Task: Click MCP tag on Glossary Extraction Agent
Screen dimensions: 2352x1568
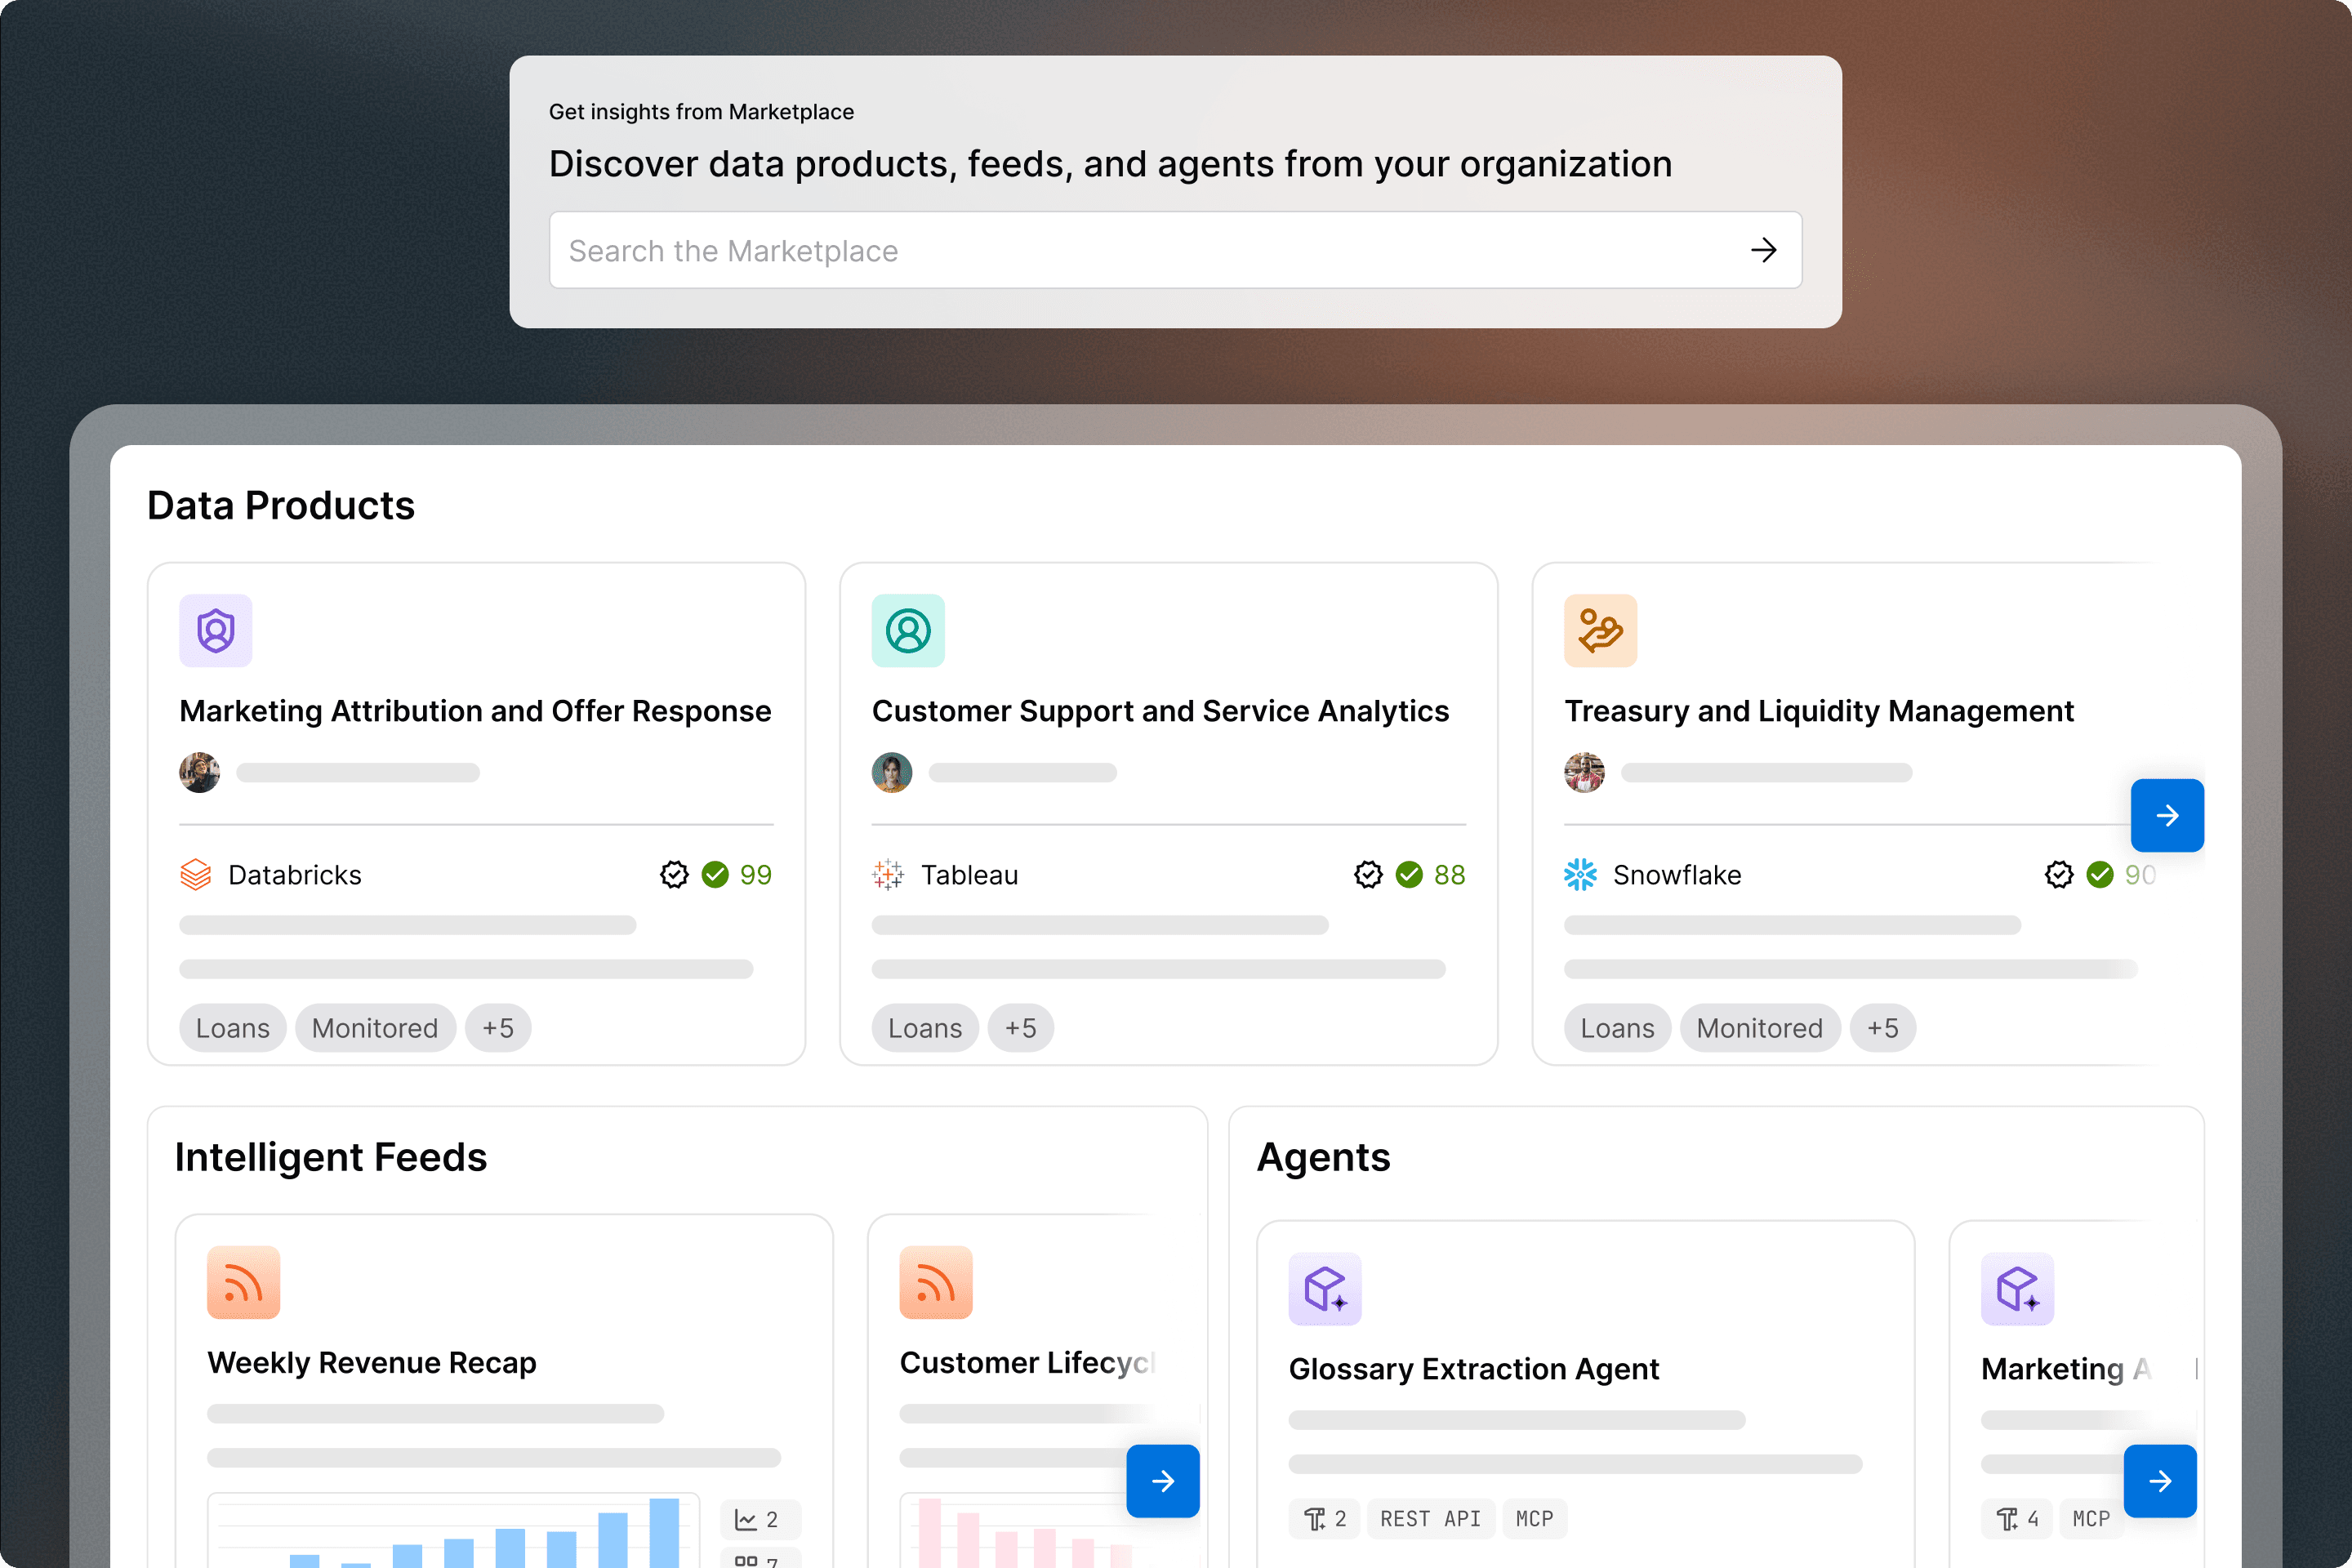Action: tap(1535, 1519)
